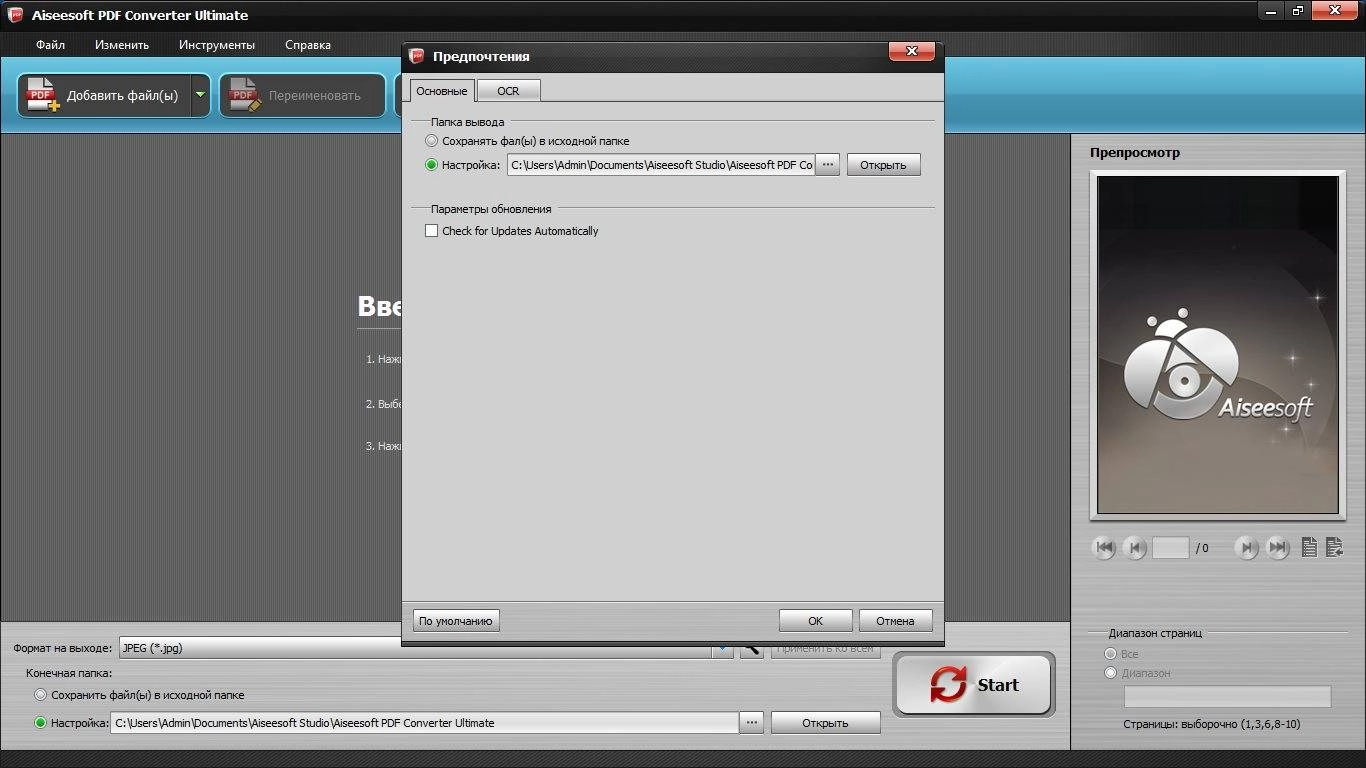Go to previous page in preview
Image resolution: width=1366 pixels, height=768 pixels.
(1134, 547)
